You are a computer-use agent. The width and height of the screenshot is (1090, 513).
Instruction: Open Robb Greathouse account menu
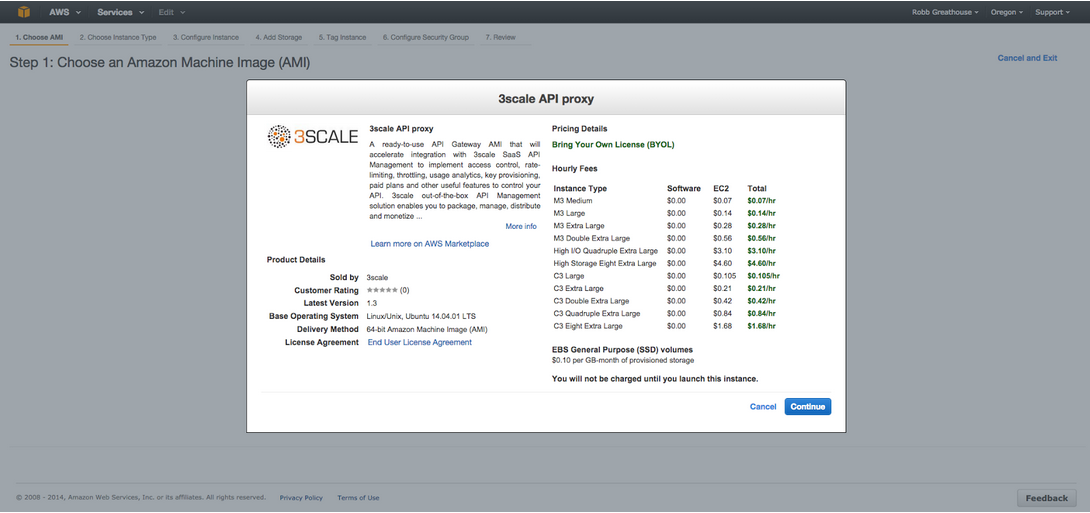click(x=945, y=12)
